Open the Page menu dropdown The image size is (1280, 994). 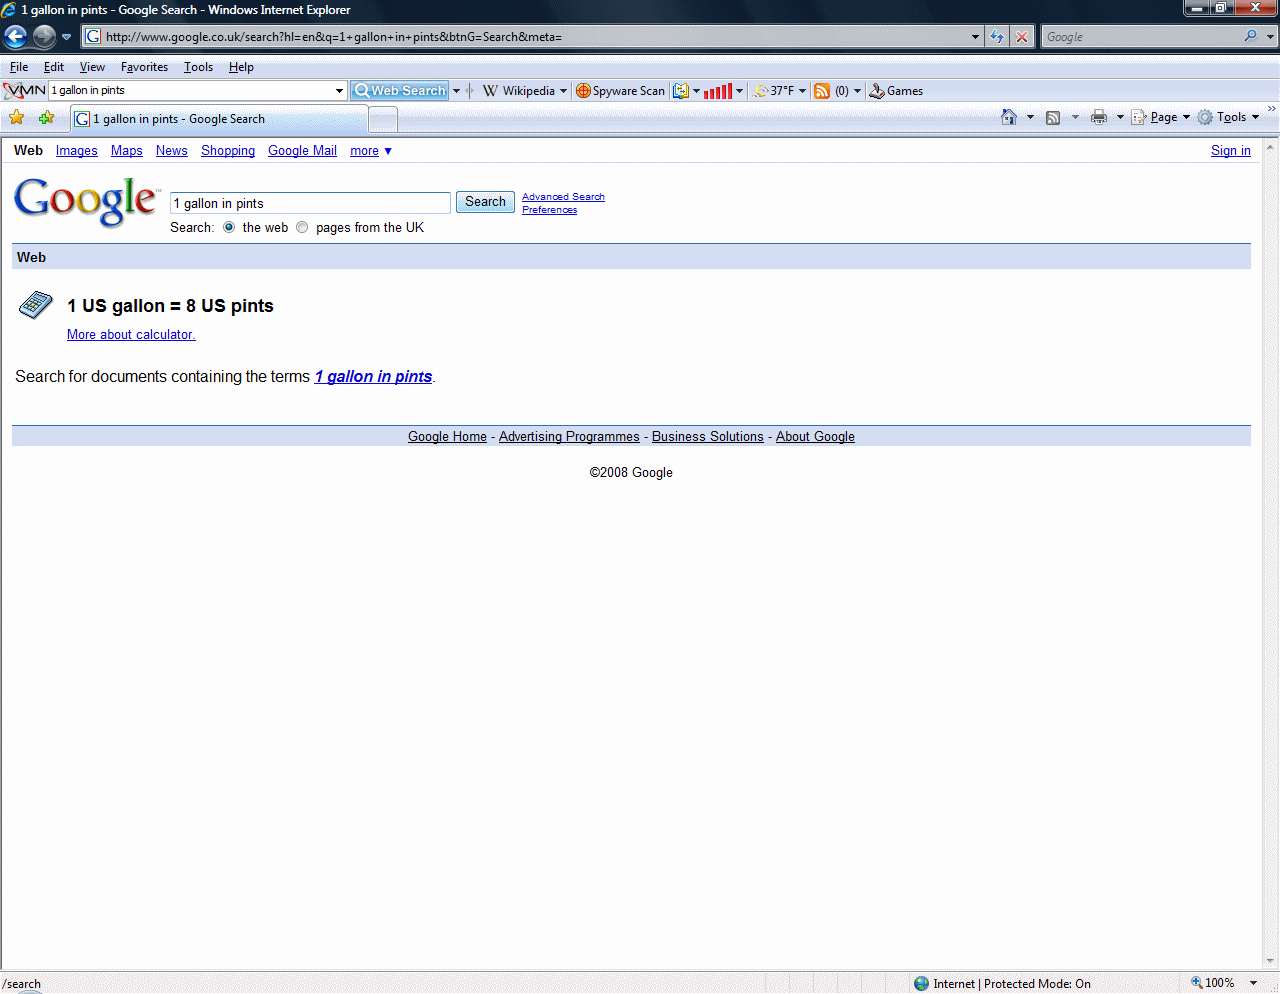pyautogui.click(x=1161, y=117)
